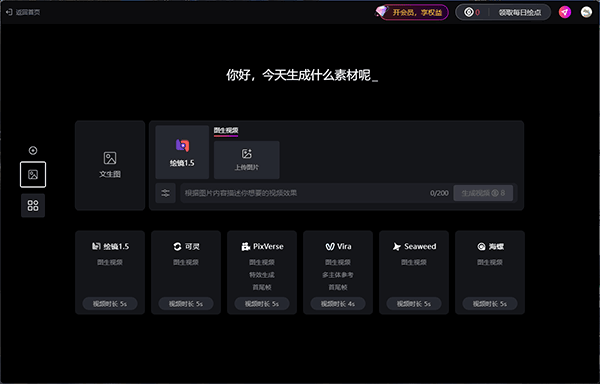This screenshot has width=600, height=384.
Task: Click the Seaweed logo icon
Action: (x=397, y=247)
